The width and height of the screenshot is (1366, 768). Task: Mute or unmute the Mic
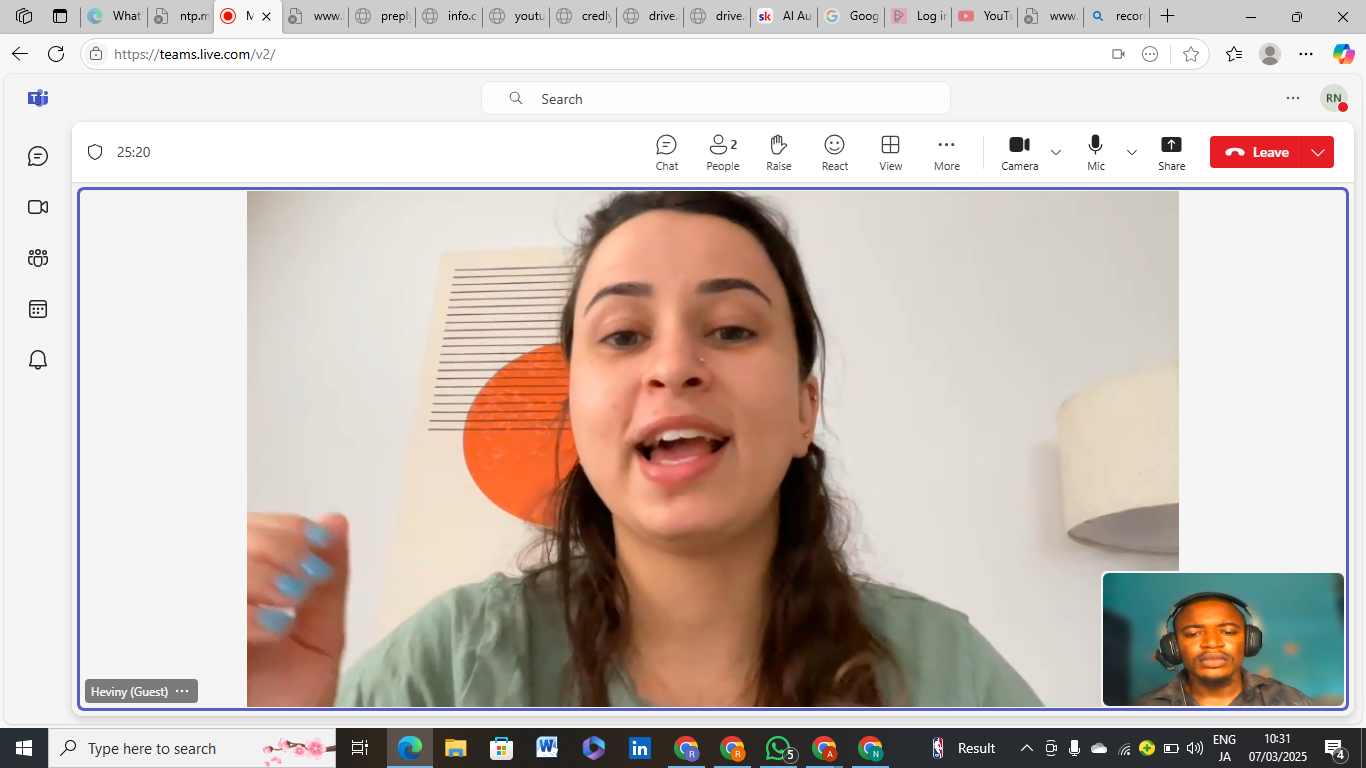(1096, 152)
